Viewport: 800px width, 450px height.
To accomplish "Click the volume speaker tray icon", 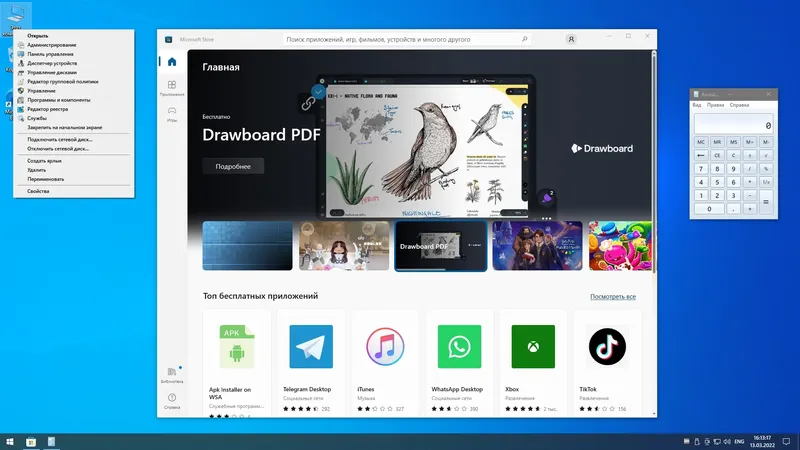I will pos(727,442).
